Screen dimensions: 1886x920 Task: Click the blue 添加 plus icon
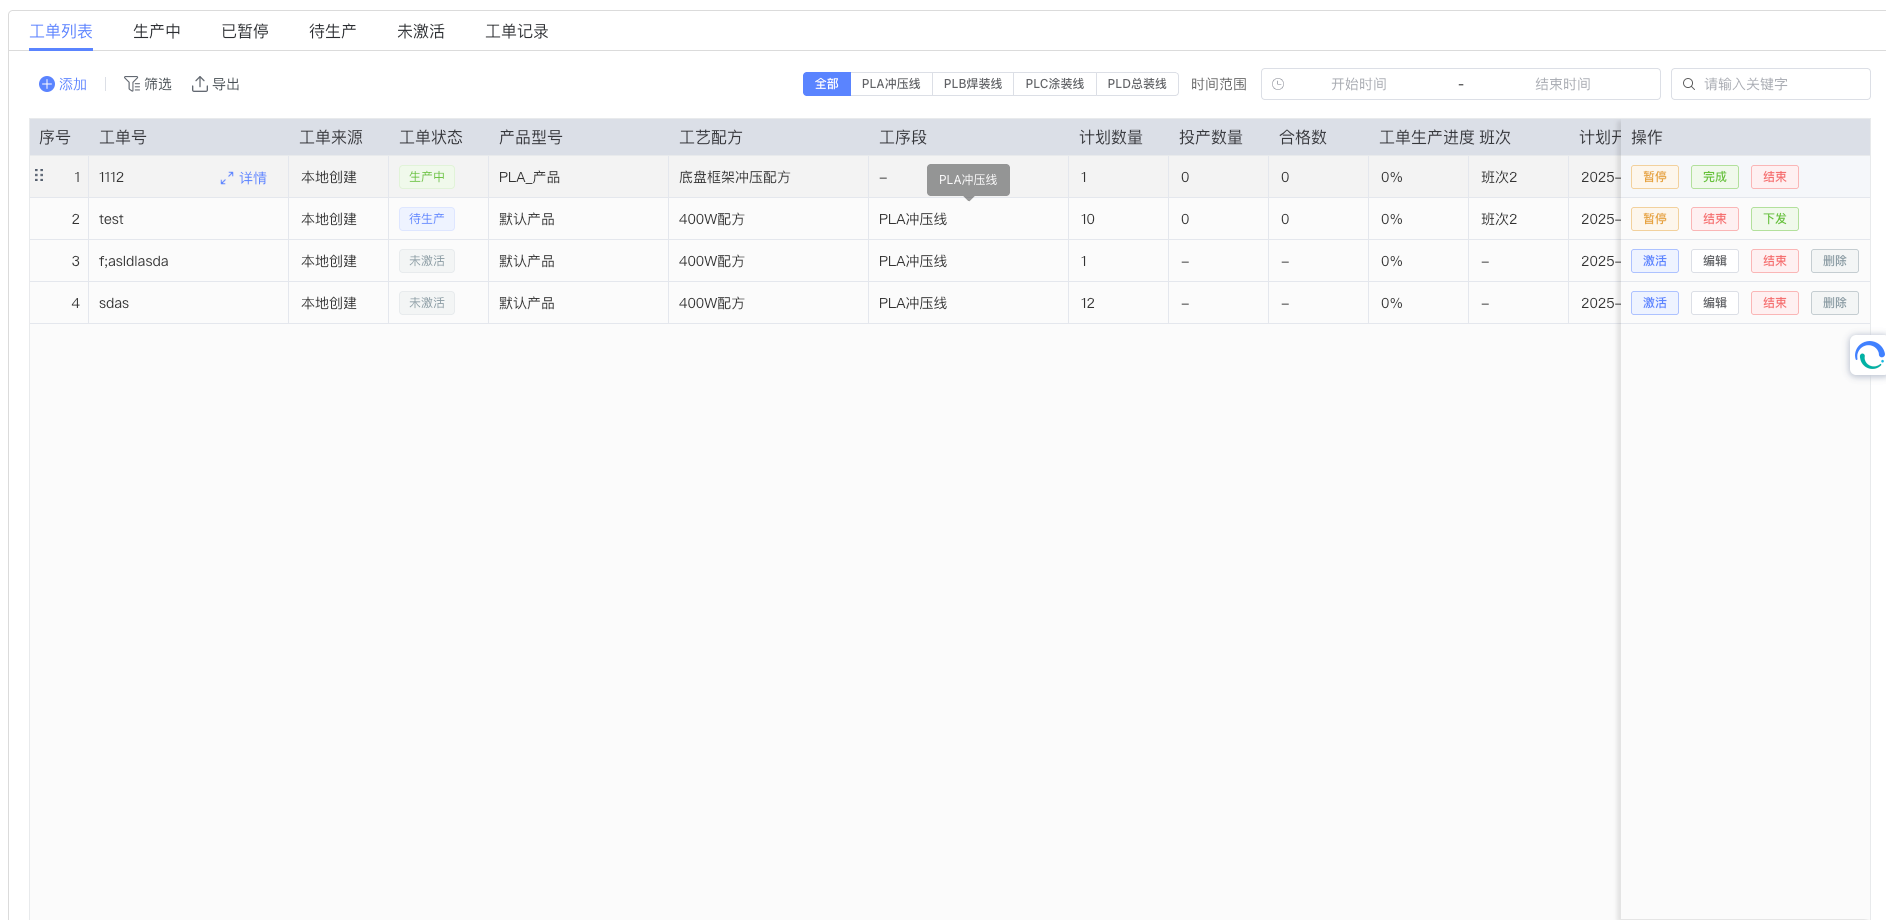pyautogui.click(x=45, y=84)
